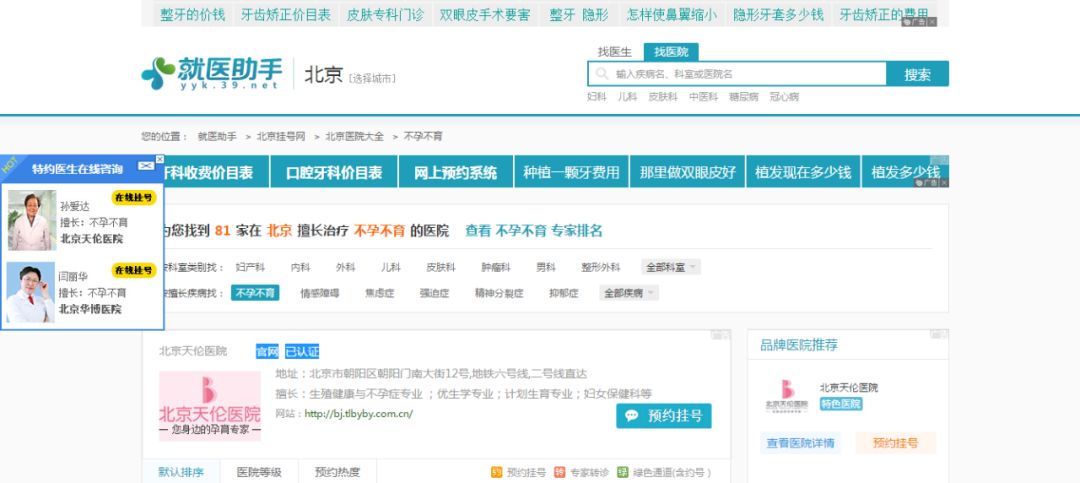Click doctor 闫丽华's profile photo
The height and width of the screenshot is (483, 1080).
coord(32,291)
